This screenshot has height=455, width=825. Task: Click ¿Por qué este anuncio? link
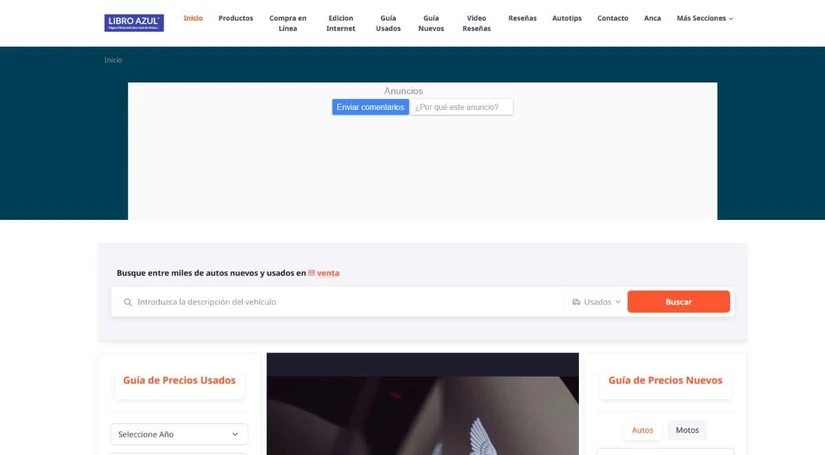coord(461,107)
